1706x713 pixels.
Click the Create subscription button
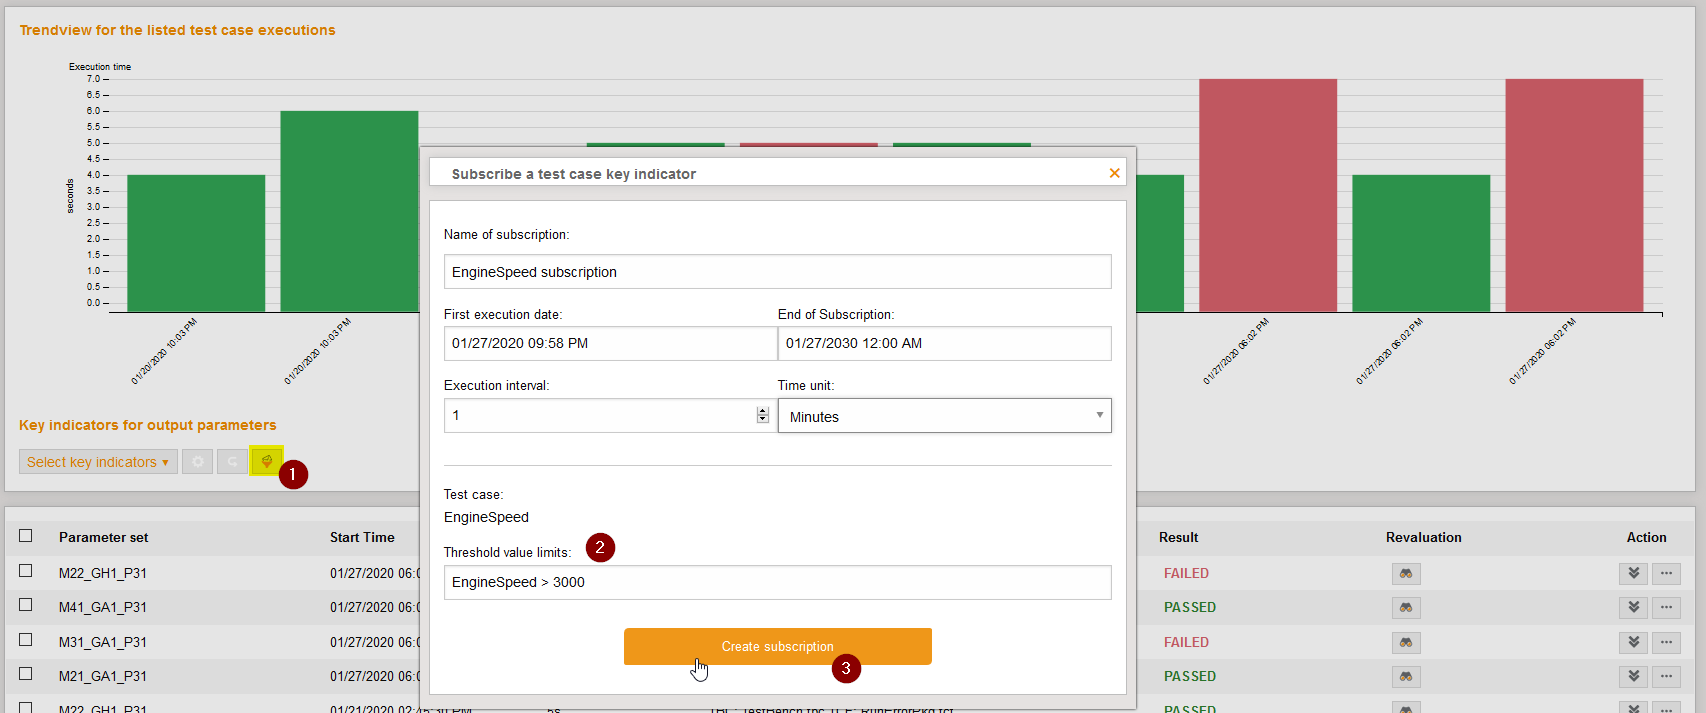(777, 647)
